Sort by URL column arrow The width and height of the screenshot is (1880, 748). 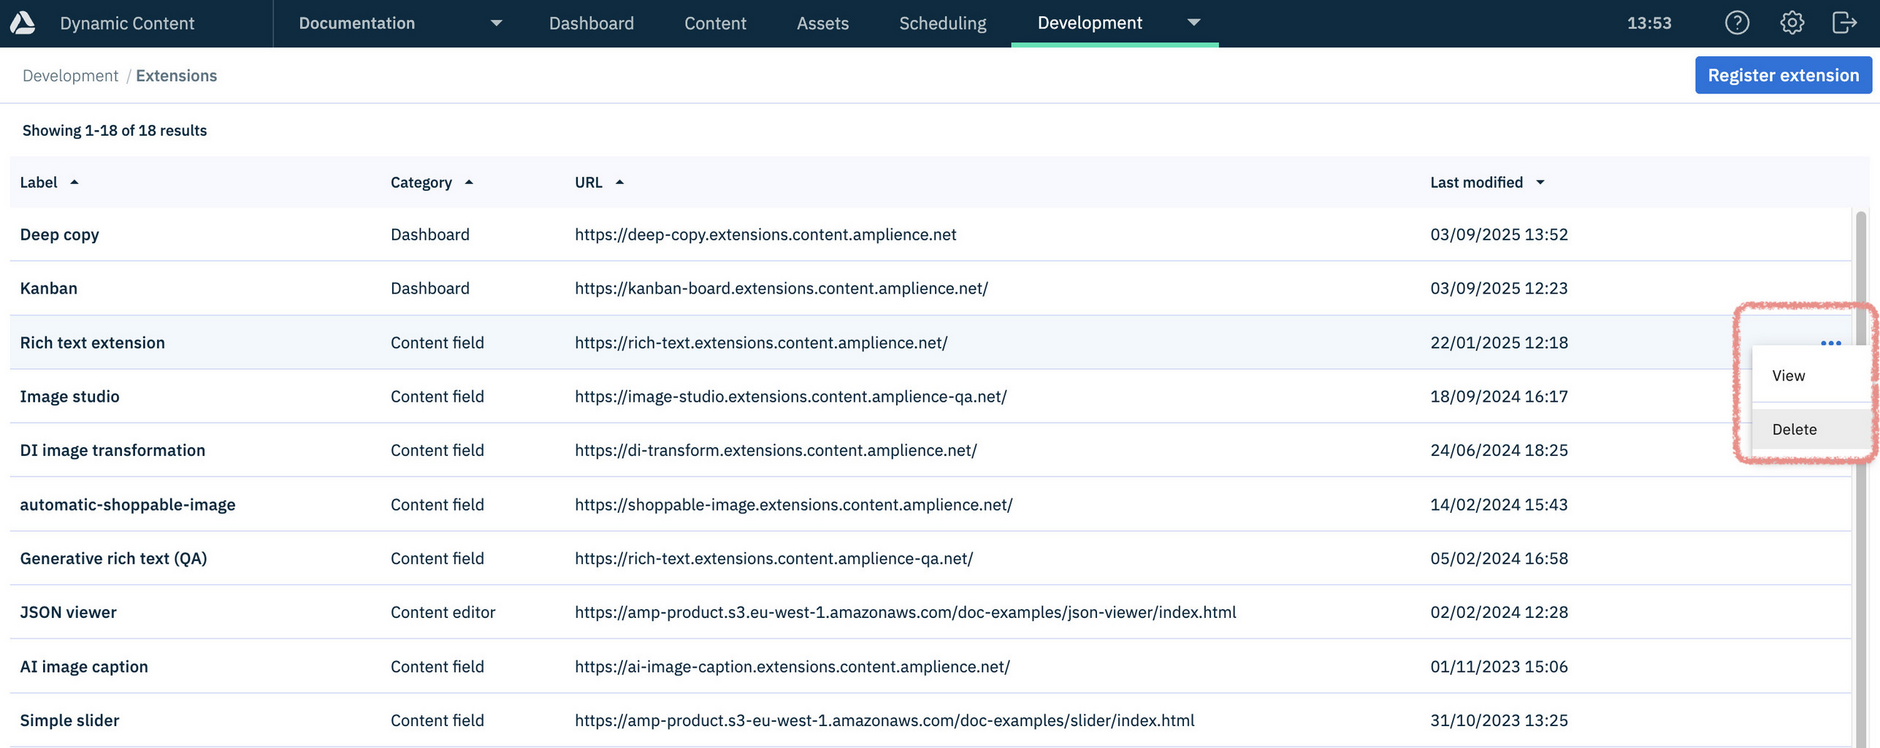[x=620, y=182]
